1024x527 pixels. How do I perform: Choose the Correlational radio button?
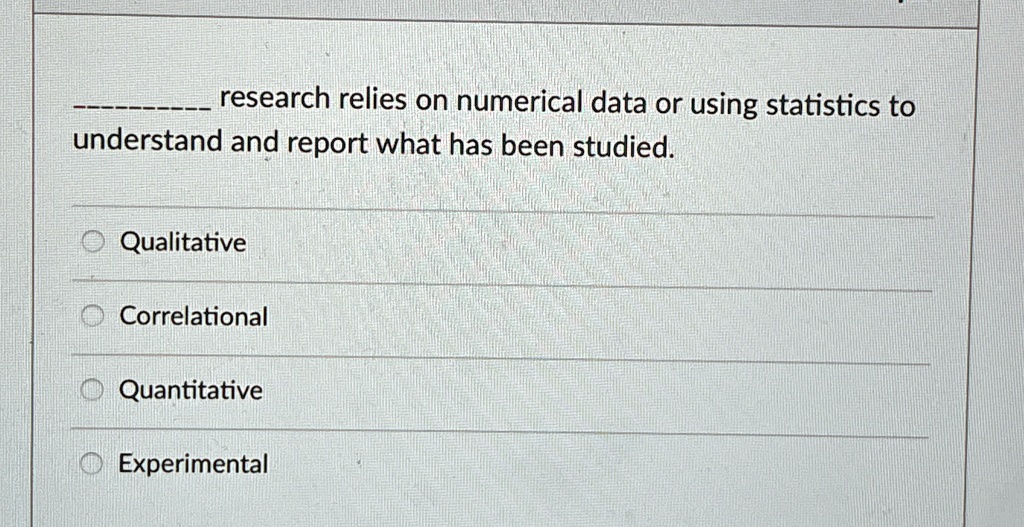[x=93, y=317]
